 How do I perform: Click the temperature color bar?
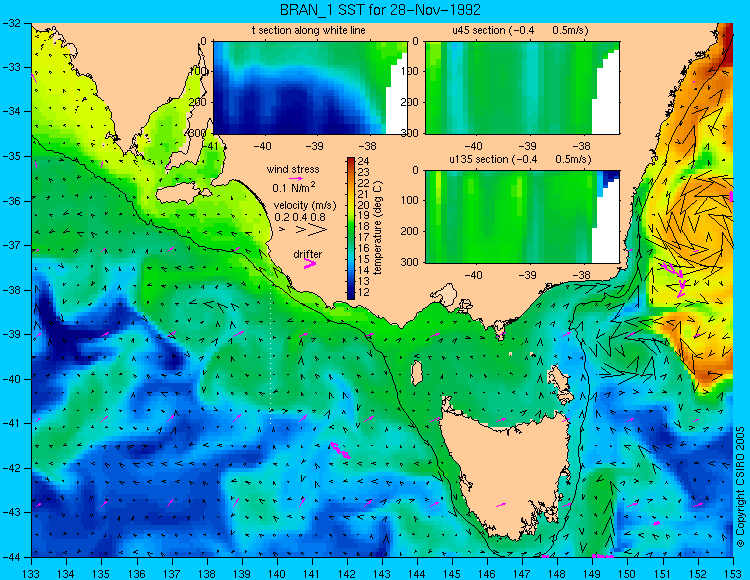click(351, 228)
